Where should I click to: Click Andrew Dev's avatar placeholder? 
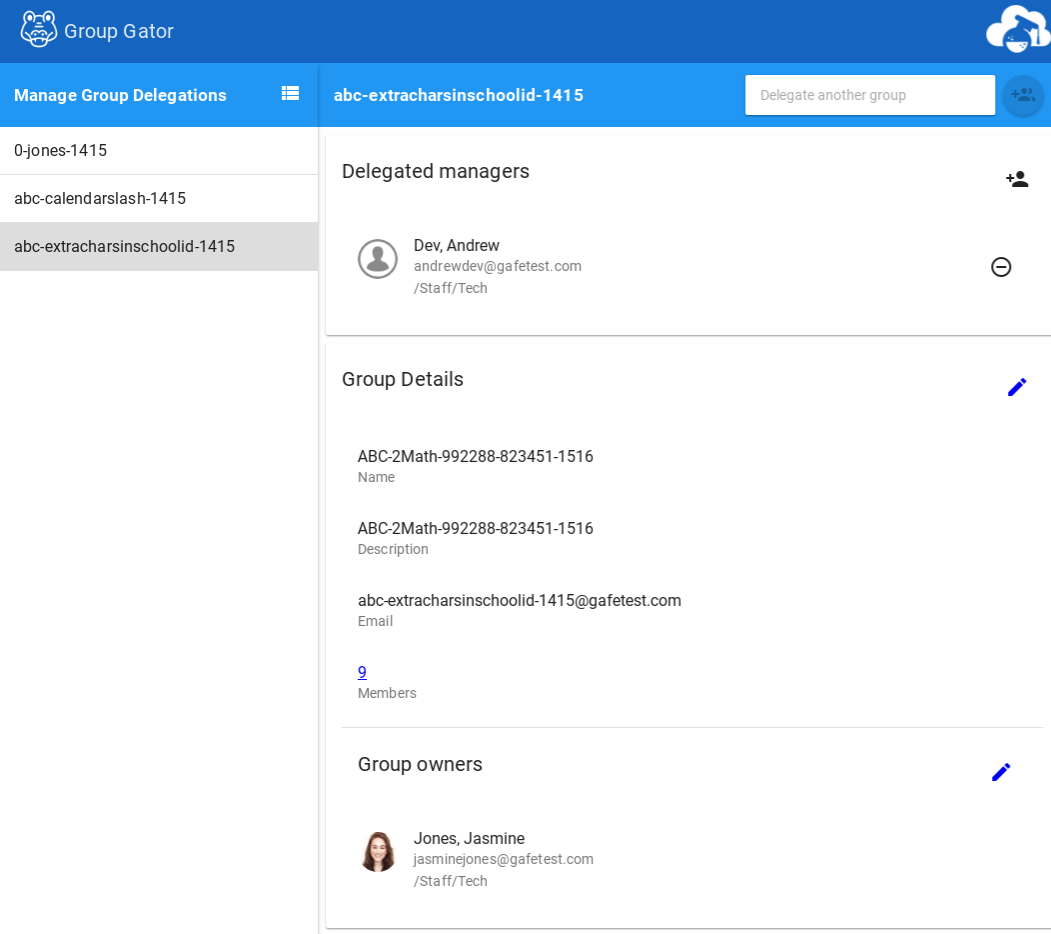[x=378, y=259]
